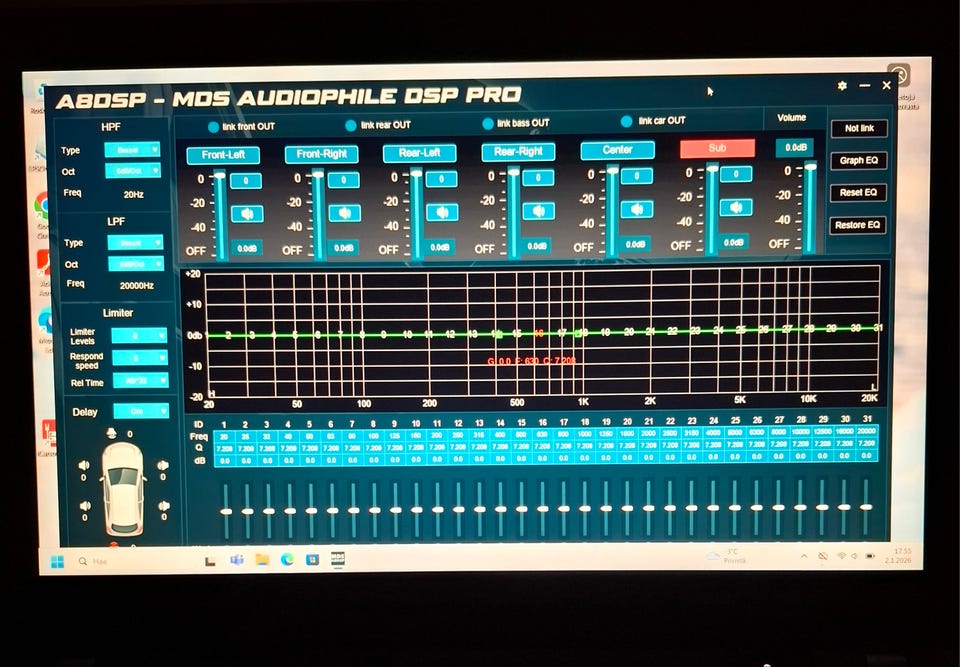Click the Restore EQ button
This screenshot has height=667, width=960.
[x=858, y=225]
